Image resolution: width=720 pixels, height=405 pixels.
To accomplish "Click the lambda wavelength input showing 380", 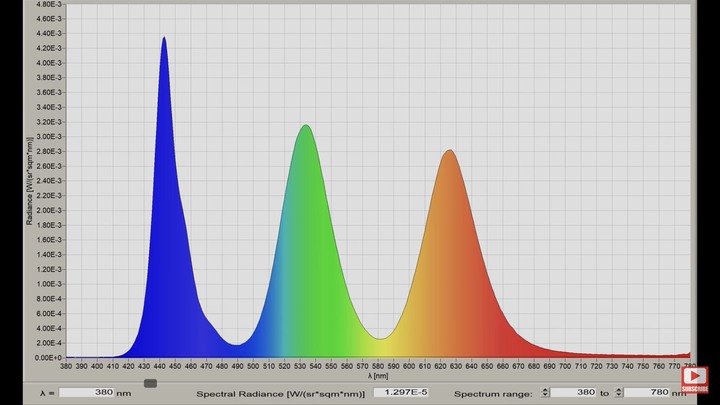I will tap(87, 393).
